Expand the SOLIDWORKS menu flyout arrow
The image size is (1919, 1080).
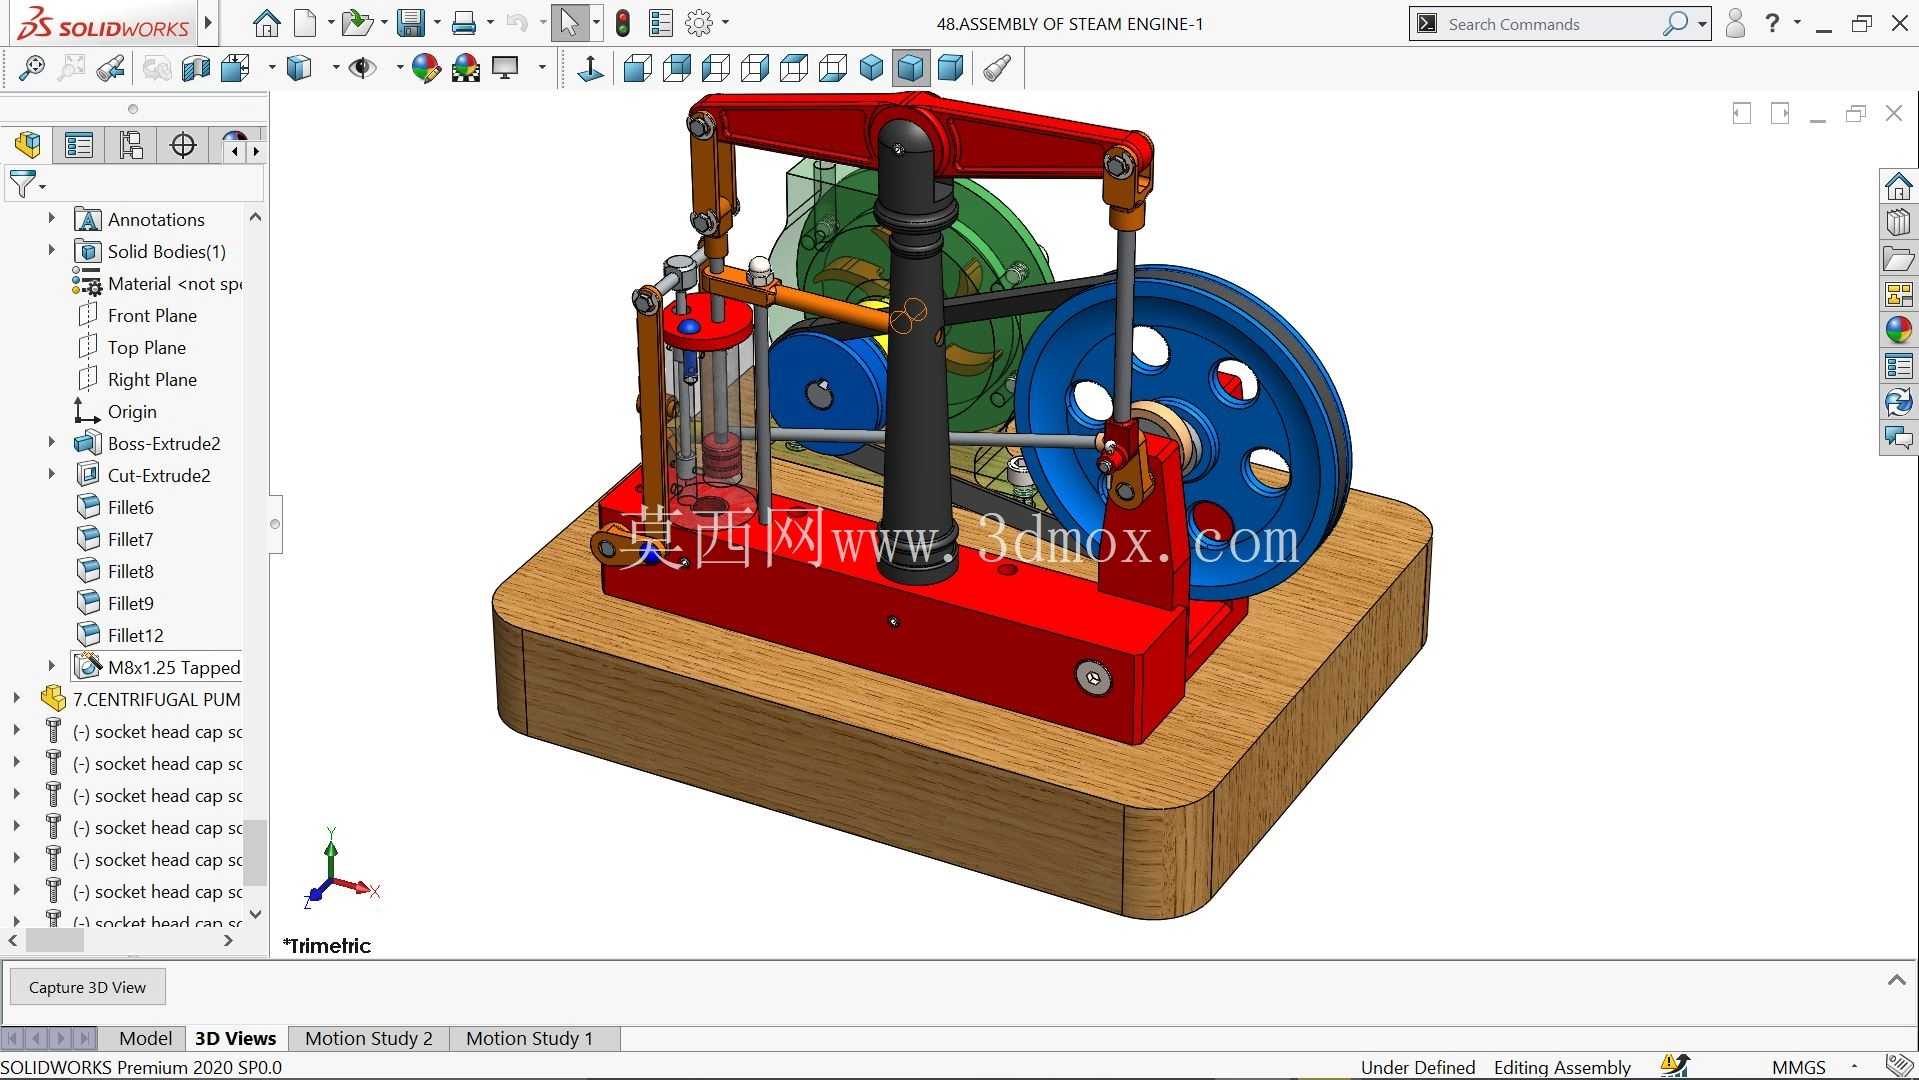(x=208, y=23)
